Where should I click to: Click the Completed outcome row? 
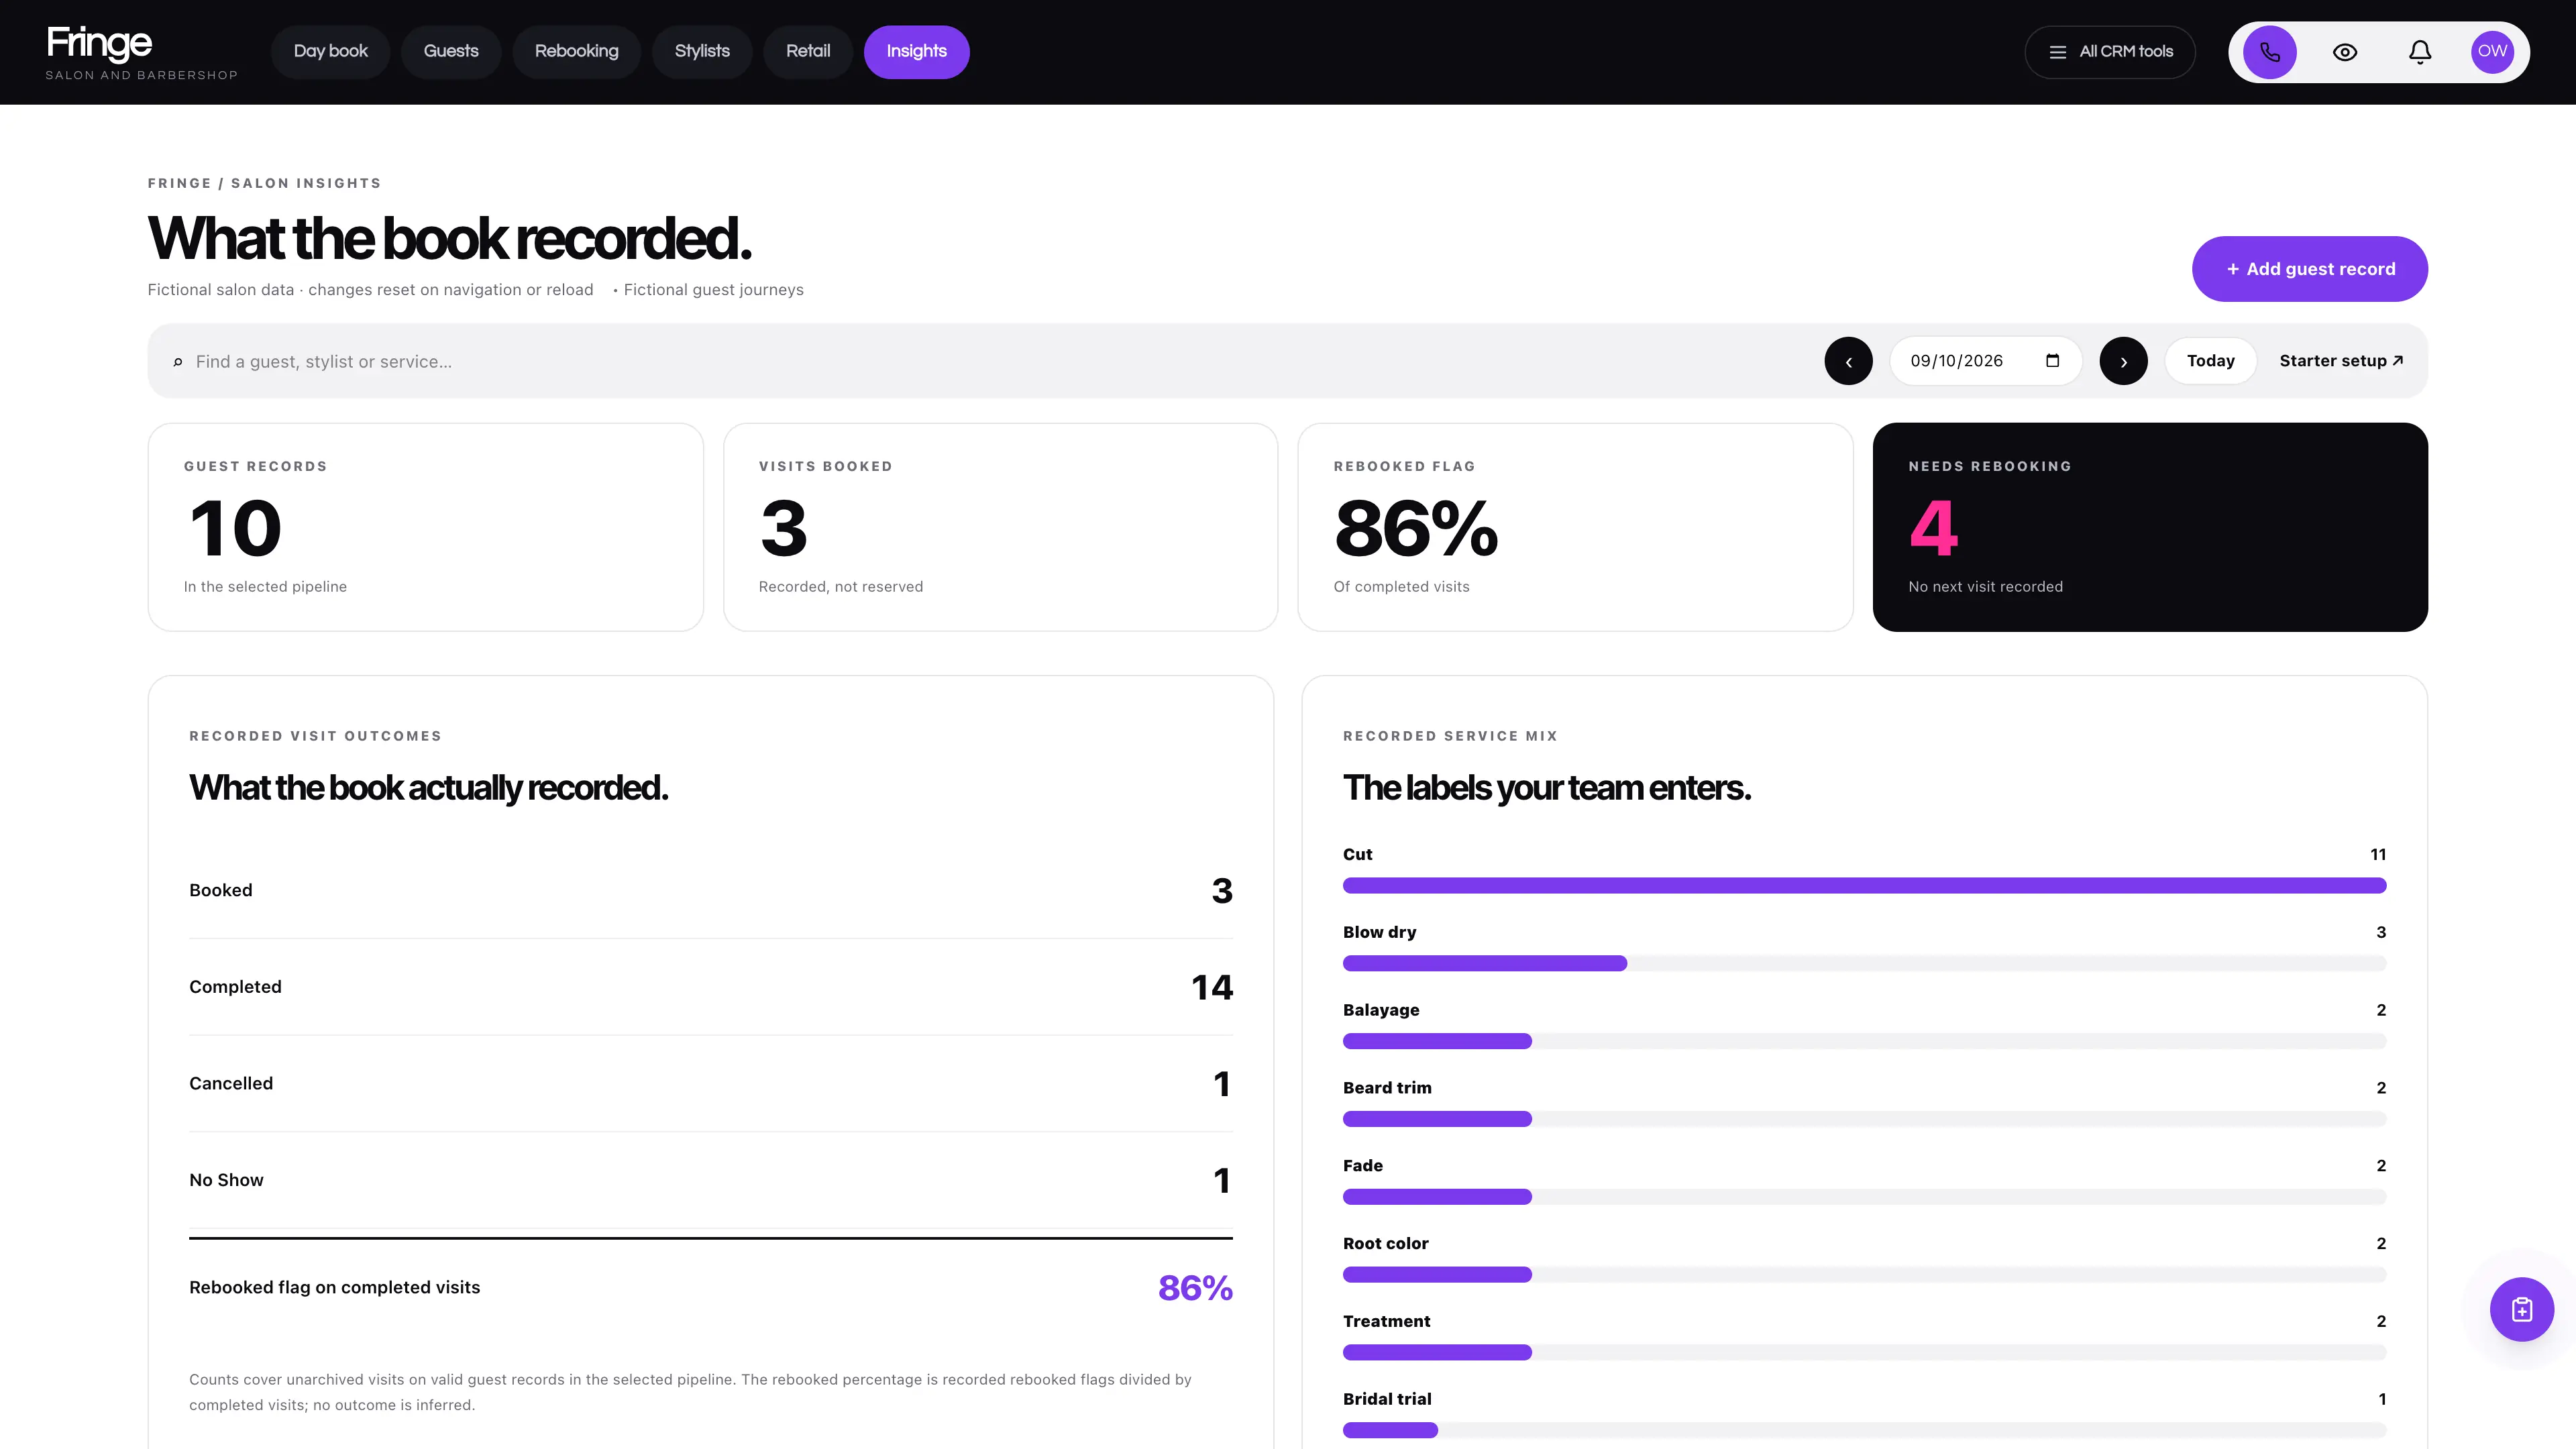pos(711,987)
